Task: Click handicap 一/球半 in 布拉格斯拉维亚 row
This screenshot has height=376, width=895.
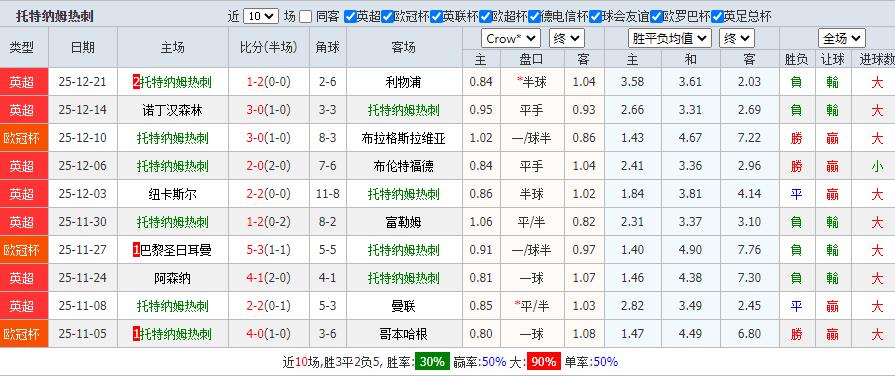Action: [x=531, y=138]
